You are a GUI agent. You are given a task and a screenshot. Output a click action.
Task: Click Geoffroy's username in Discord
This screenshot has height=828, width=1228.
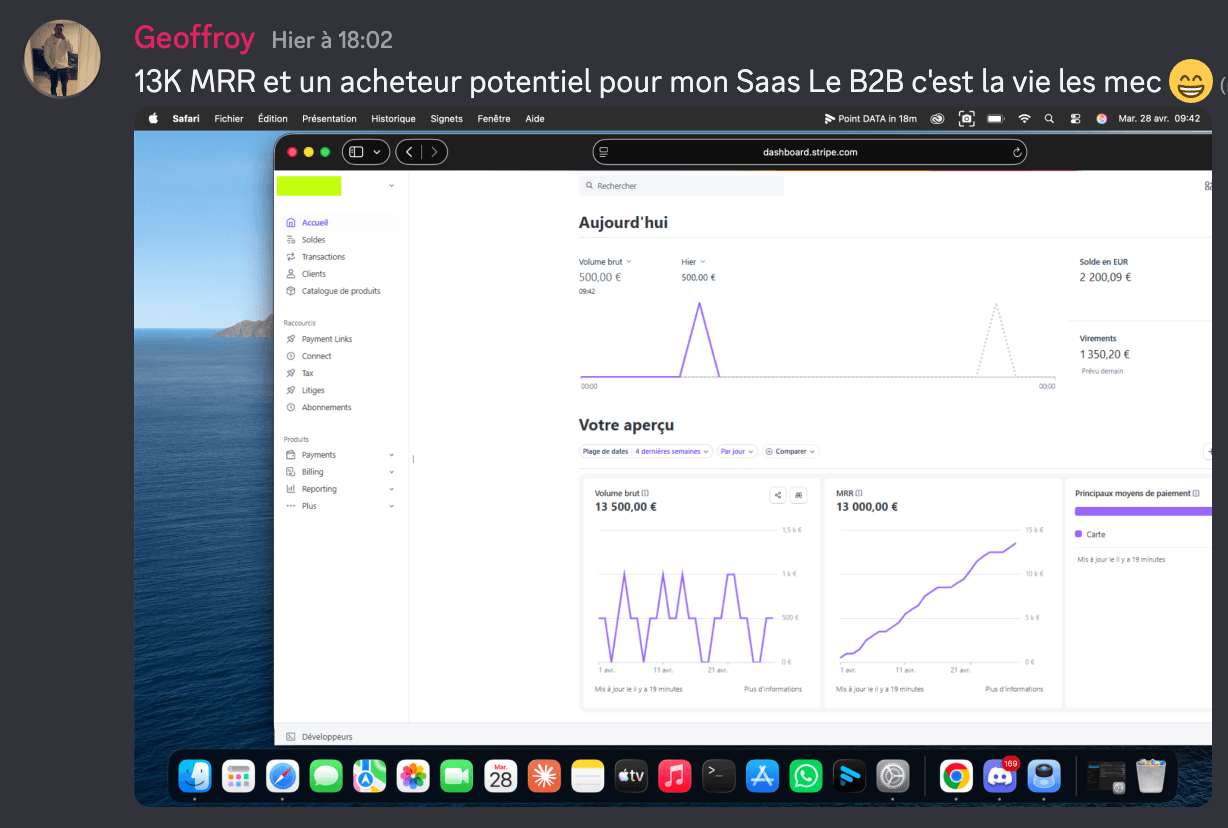[x=194, y=38]
